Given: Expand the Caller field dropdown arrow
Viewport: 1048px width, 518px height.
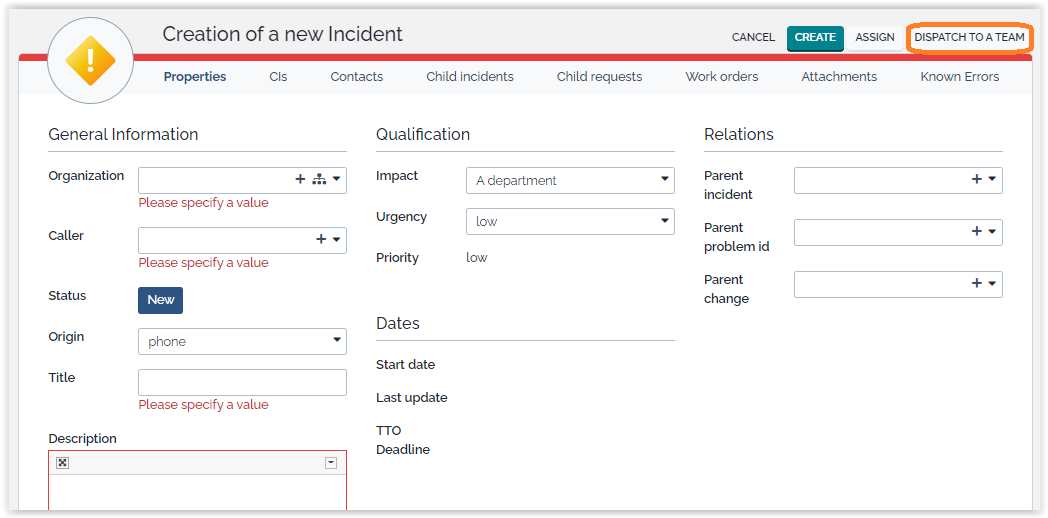Looking at the screenshot, I should 336,240.
